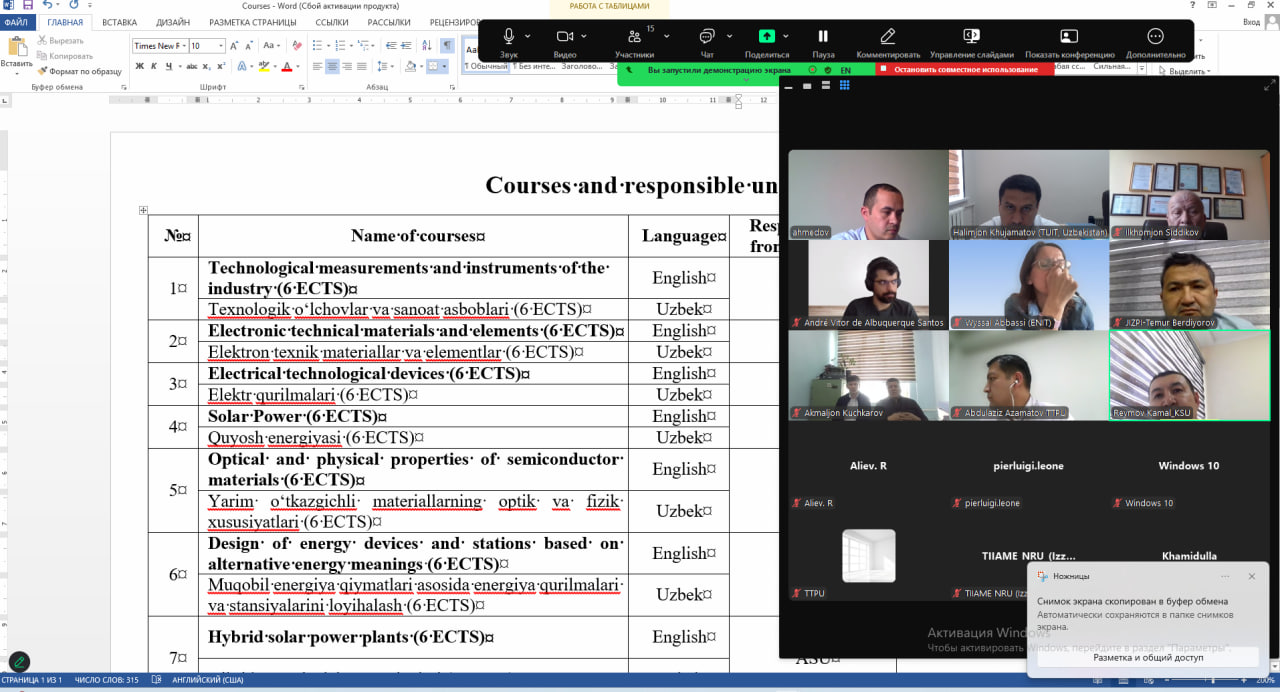Center-align the paragraph

click(x=332, y=66)
